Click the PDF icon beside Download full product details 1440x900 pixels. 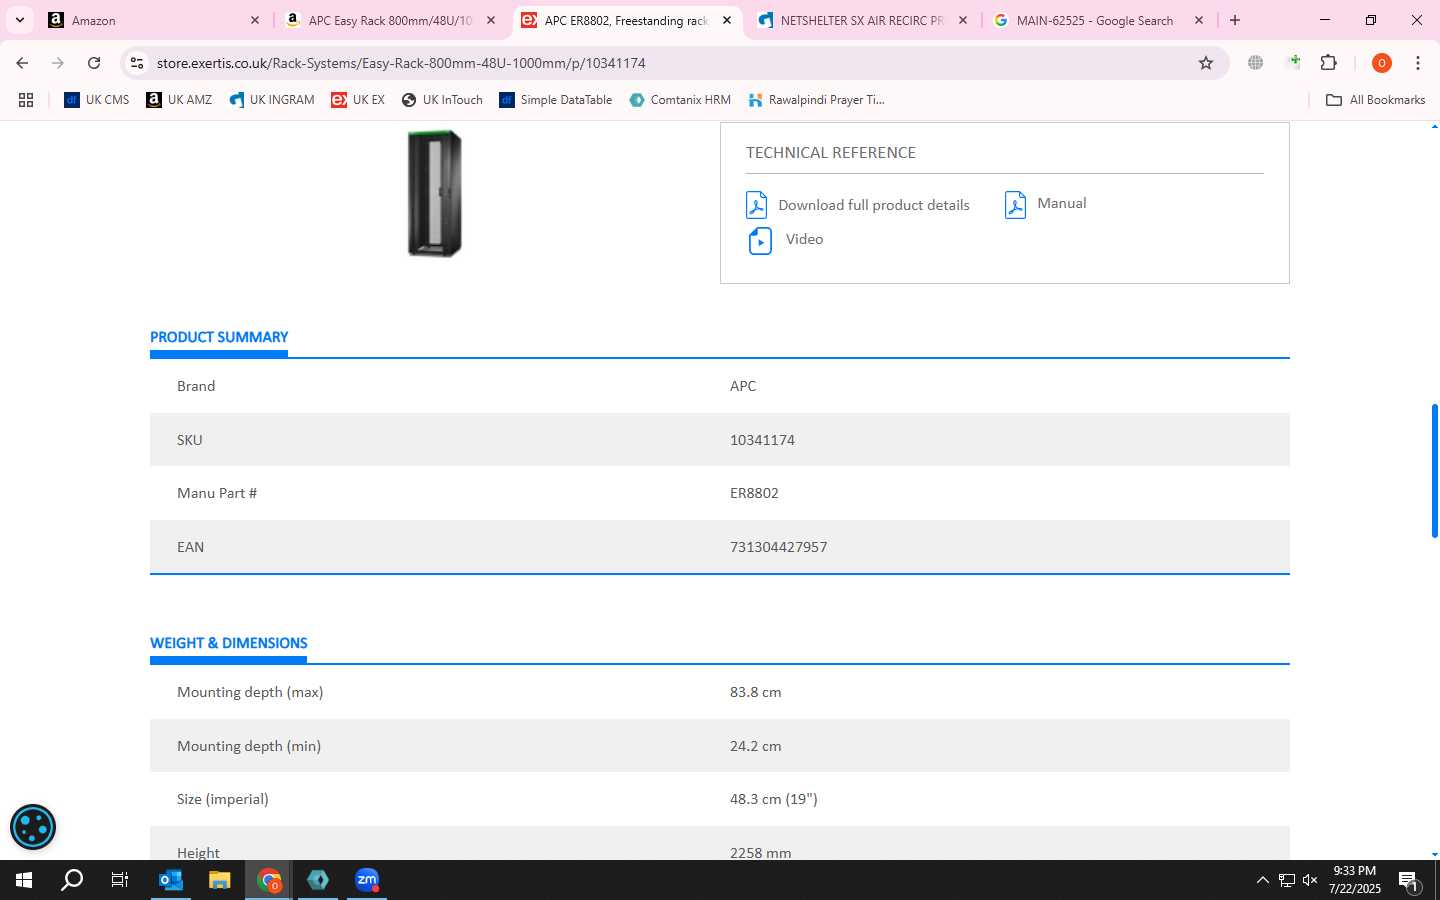coord(756,205)
